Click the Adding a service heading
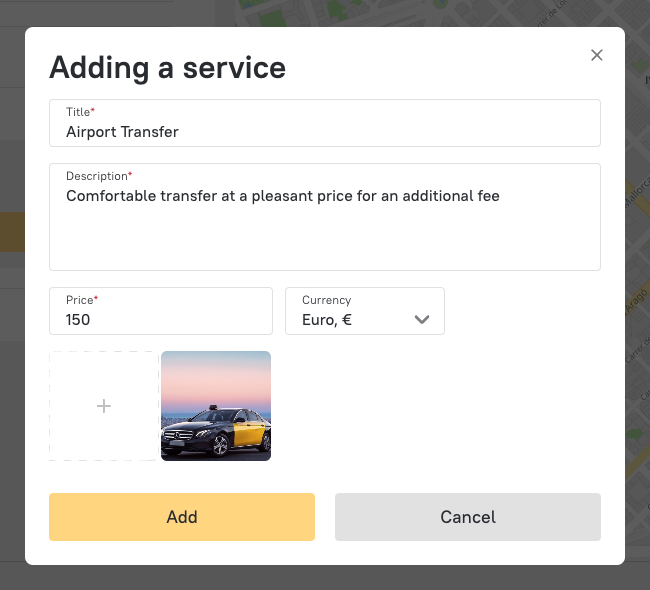The image size is (650, 590). click(167, 67)
